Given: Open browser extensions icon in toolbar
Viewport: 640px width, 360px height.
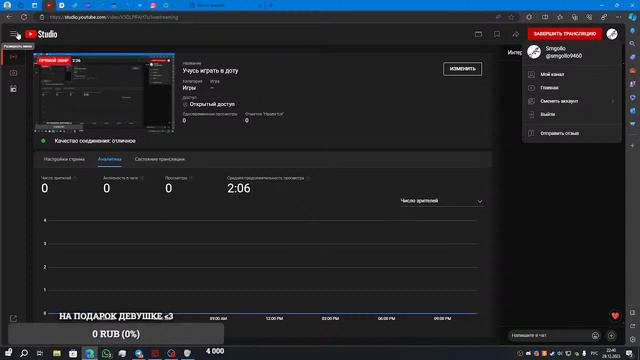Looking at the screenshot, I should [529, 17].
